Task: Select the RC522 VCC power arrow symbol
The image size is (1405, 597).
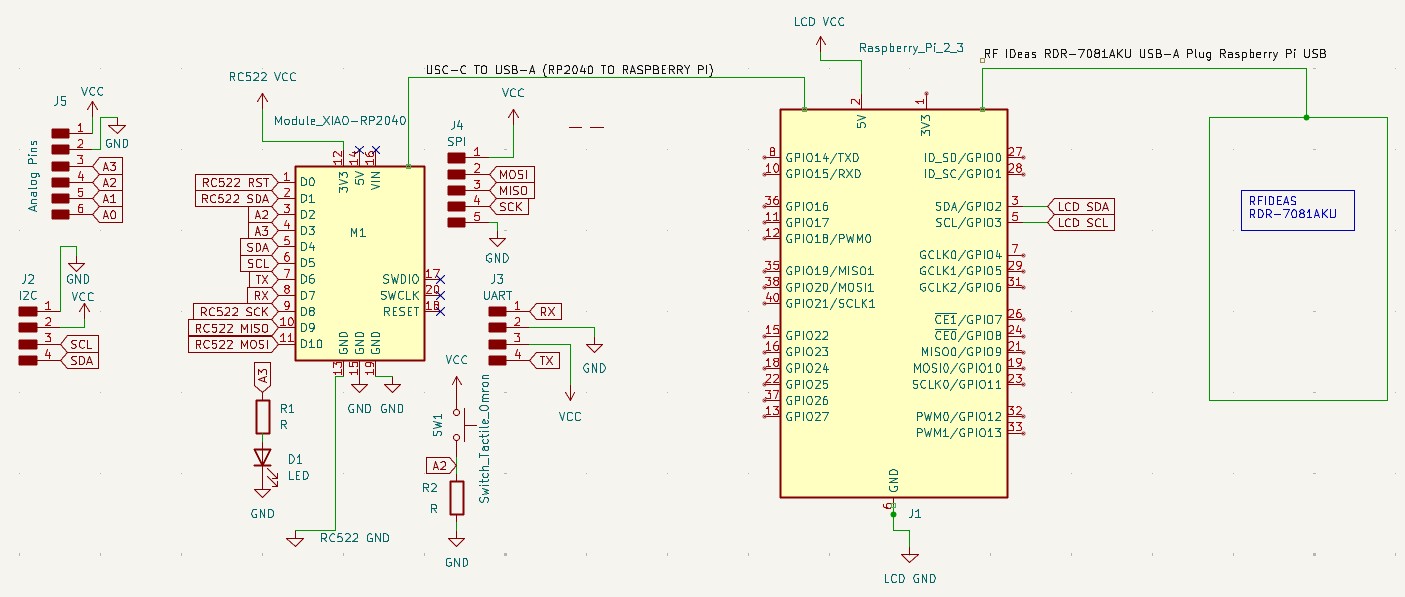Action: (x=263, y=103)
